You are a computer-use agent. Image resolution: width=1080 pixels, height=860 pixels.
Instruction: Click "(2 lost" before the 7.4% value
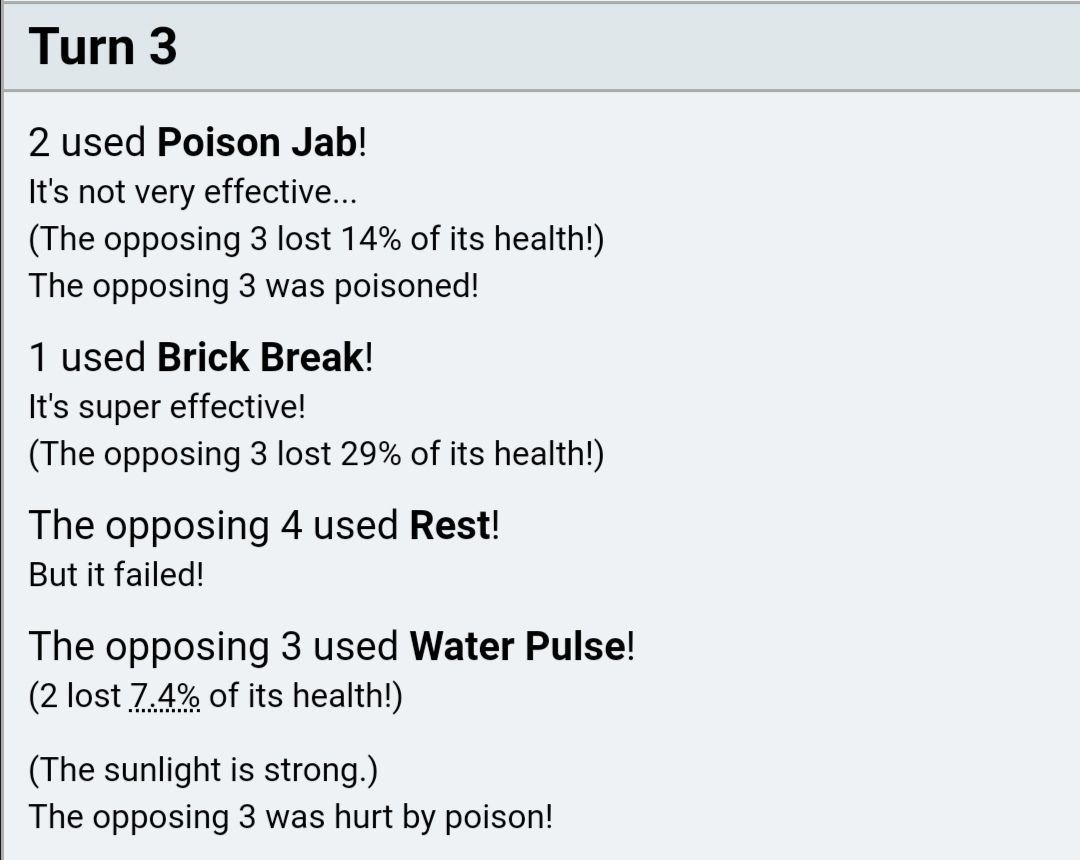[x=75, y=696]
